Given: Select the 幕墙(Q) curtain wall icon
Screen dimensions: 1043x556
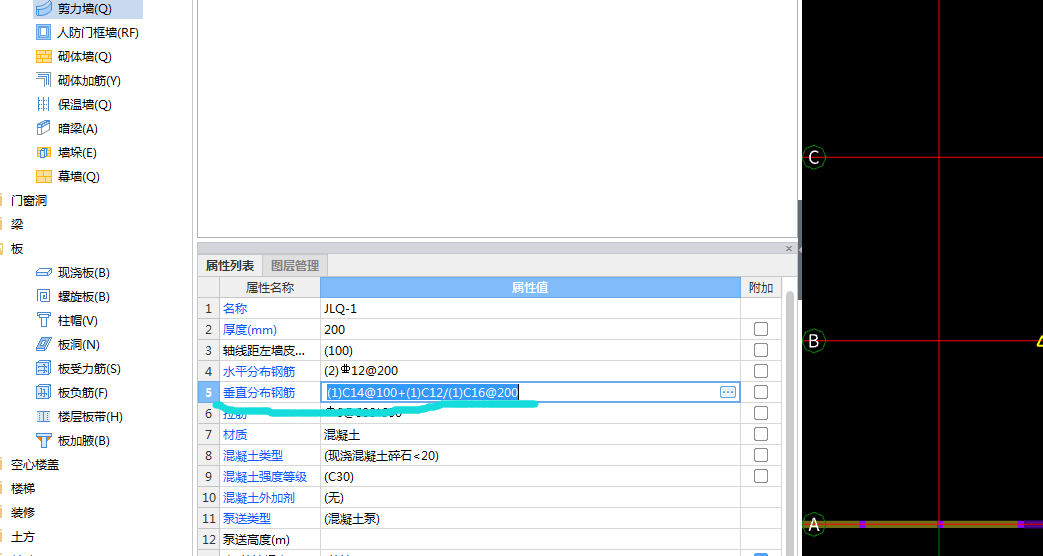Looking at the screenshot, I should 43,176.
